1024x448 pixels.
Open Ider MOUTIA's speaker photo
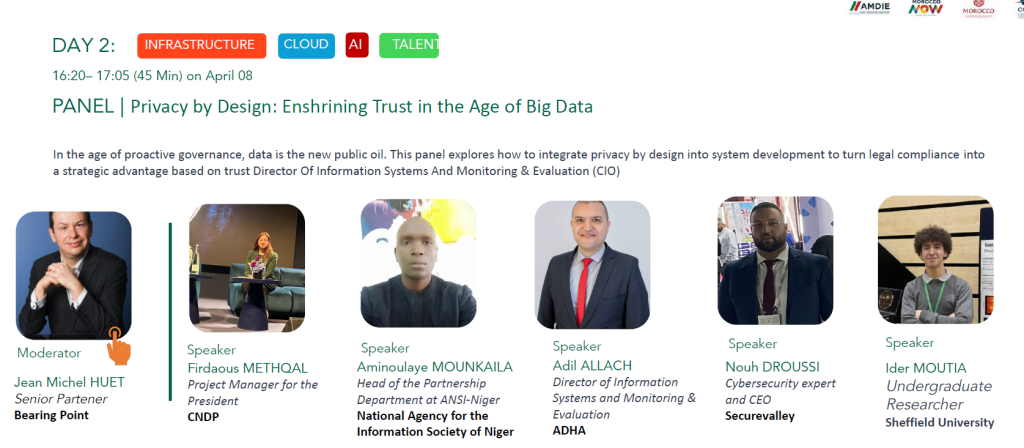(935, 260)
